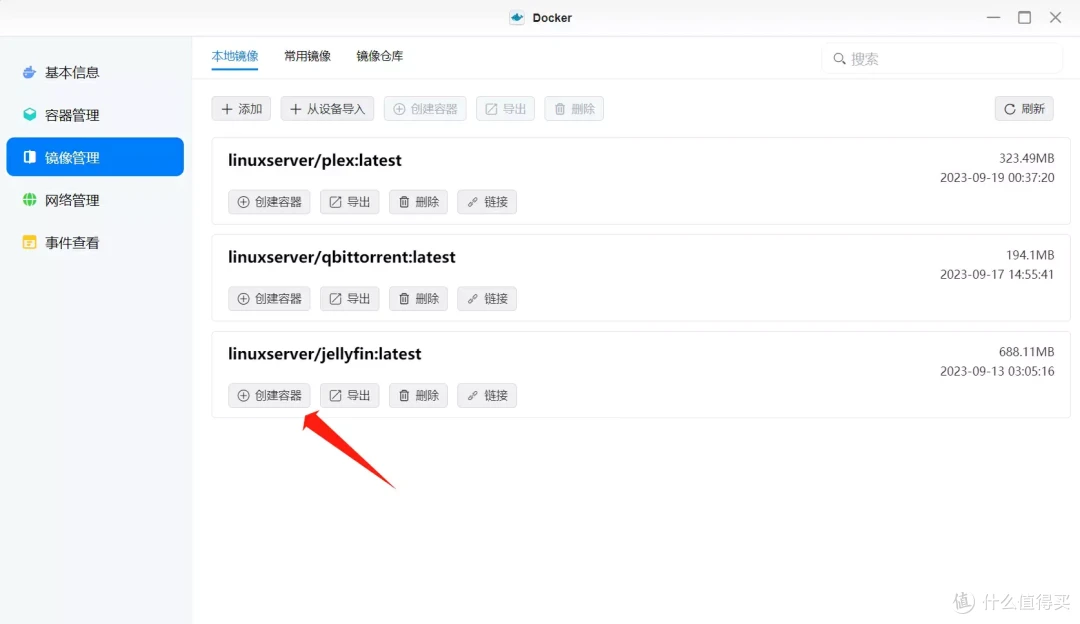1080x624 pixels.
Task: Click the top toolbar 导出 button
Action: tap(506, 109)
